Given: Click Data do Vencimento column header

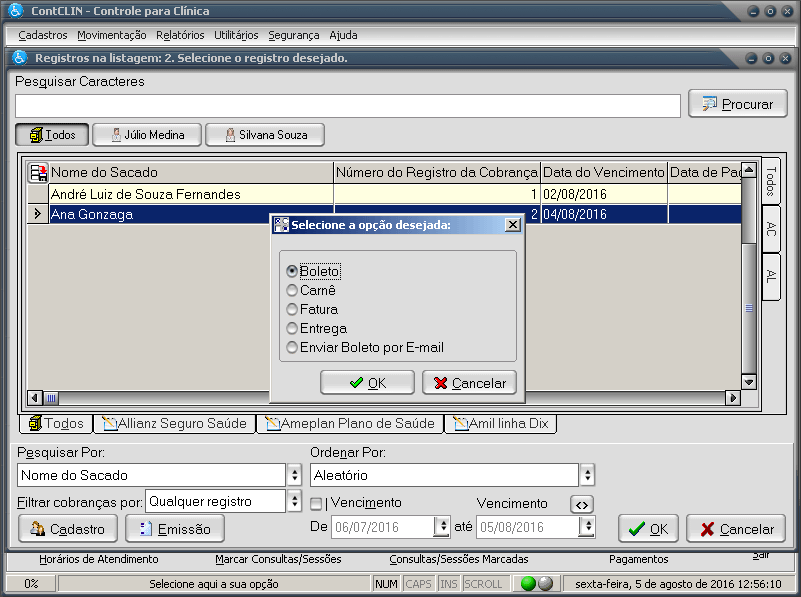Looking at the screenshot, I should 604,173.
